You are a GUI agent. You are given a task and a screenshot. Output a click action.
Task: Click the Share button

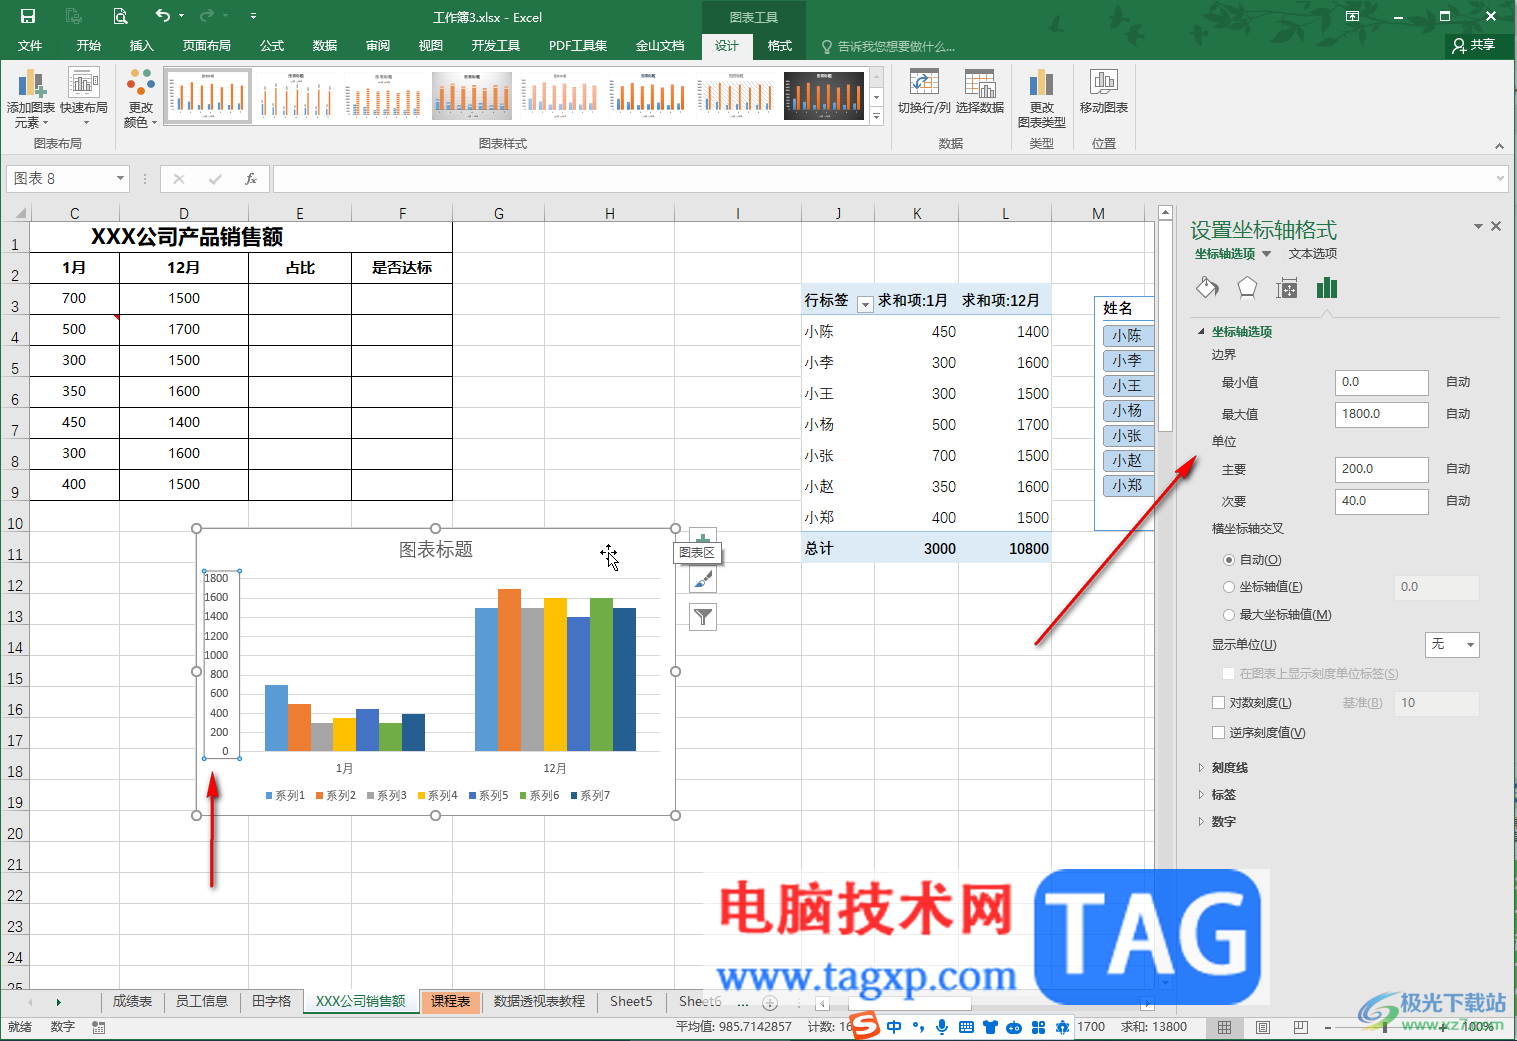pyautogui.click(x=1474, y=45)
